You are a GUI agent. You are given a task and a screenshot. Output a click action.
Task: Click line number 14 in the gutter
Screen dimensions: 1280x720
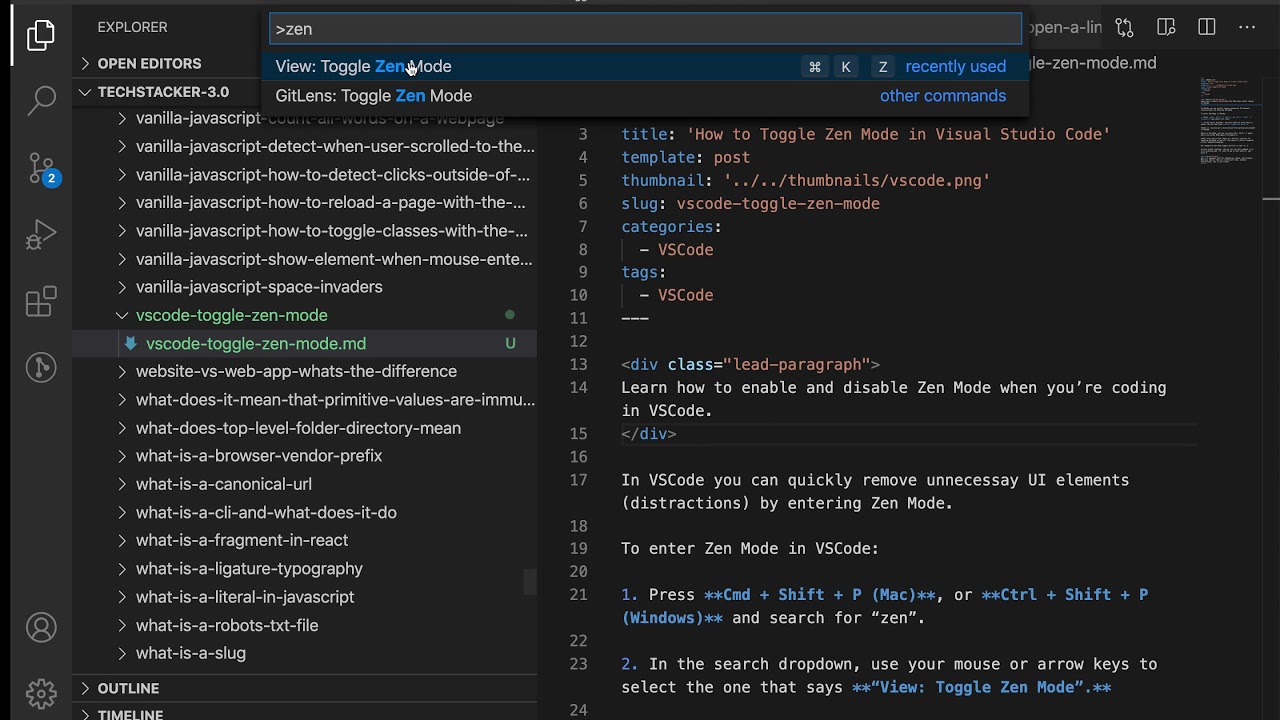(579, 388)
